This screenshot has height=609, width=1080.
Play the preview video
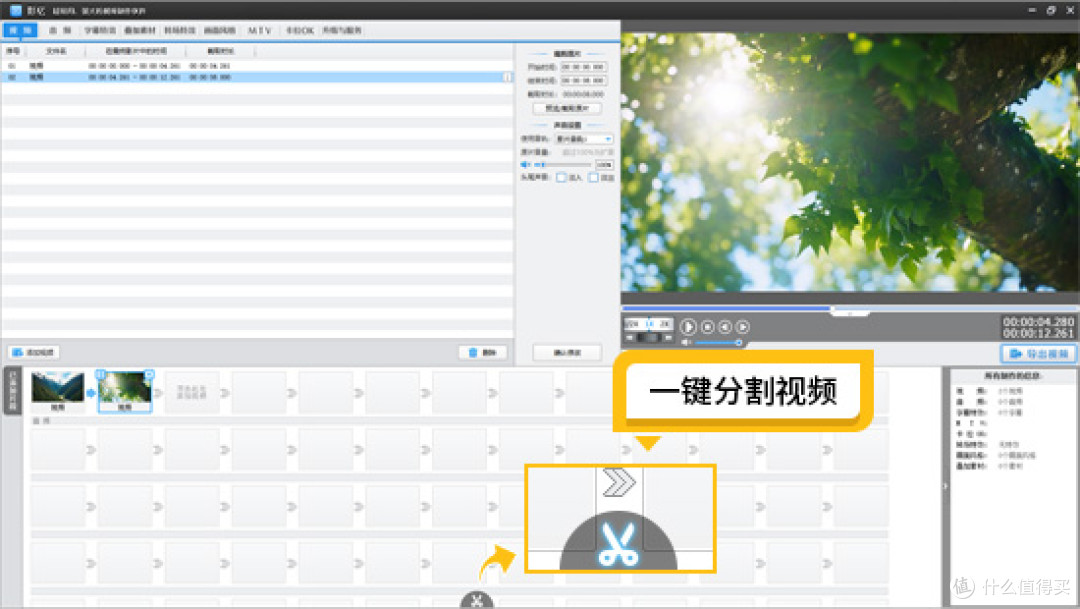click(x=688, y=327)
